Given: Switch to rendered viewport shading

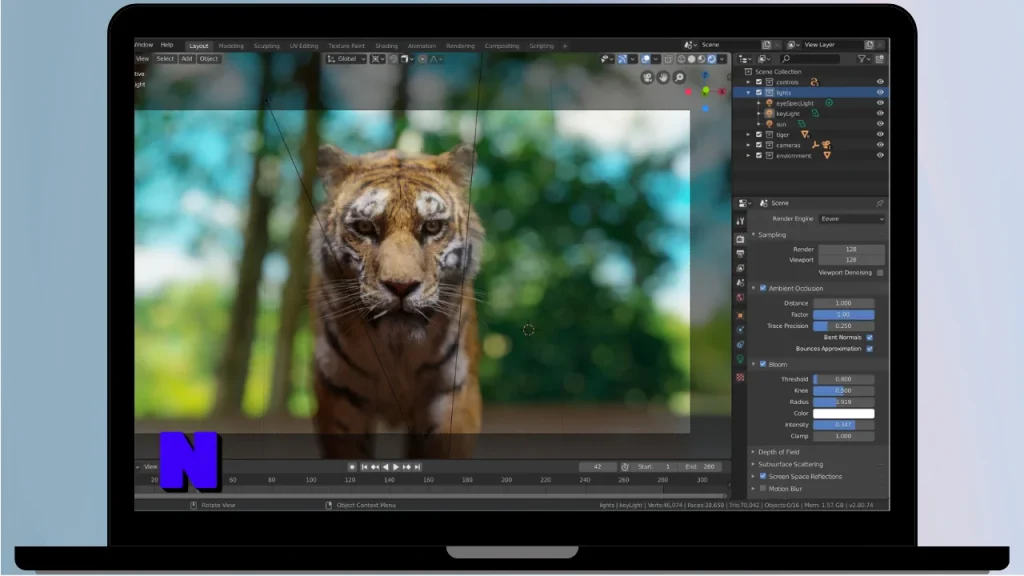Looking at the screenshot, I should click(711, 59).
